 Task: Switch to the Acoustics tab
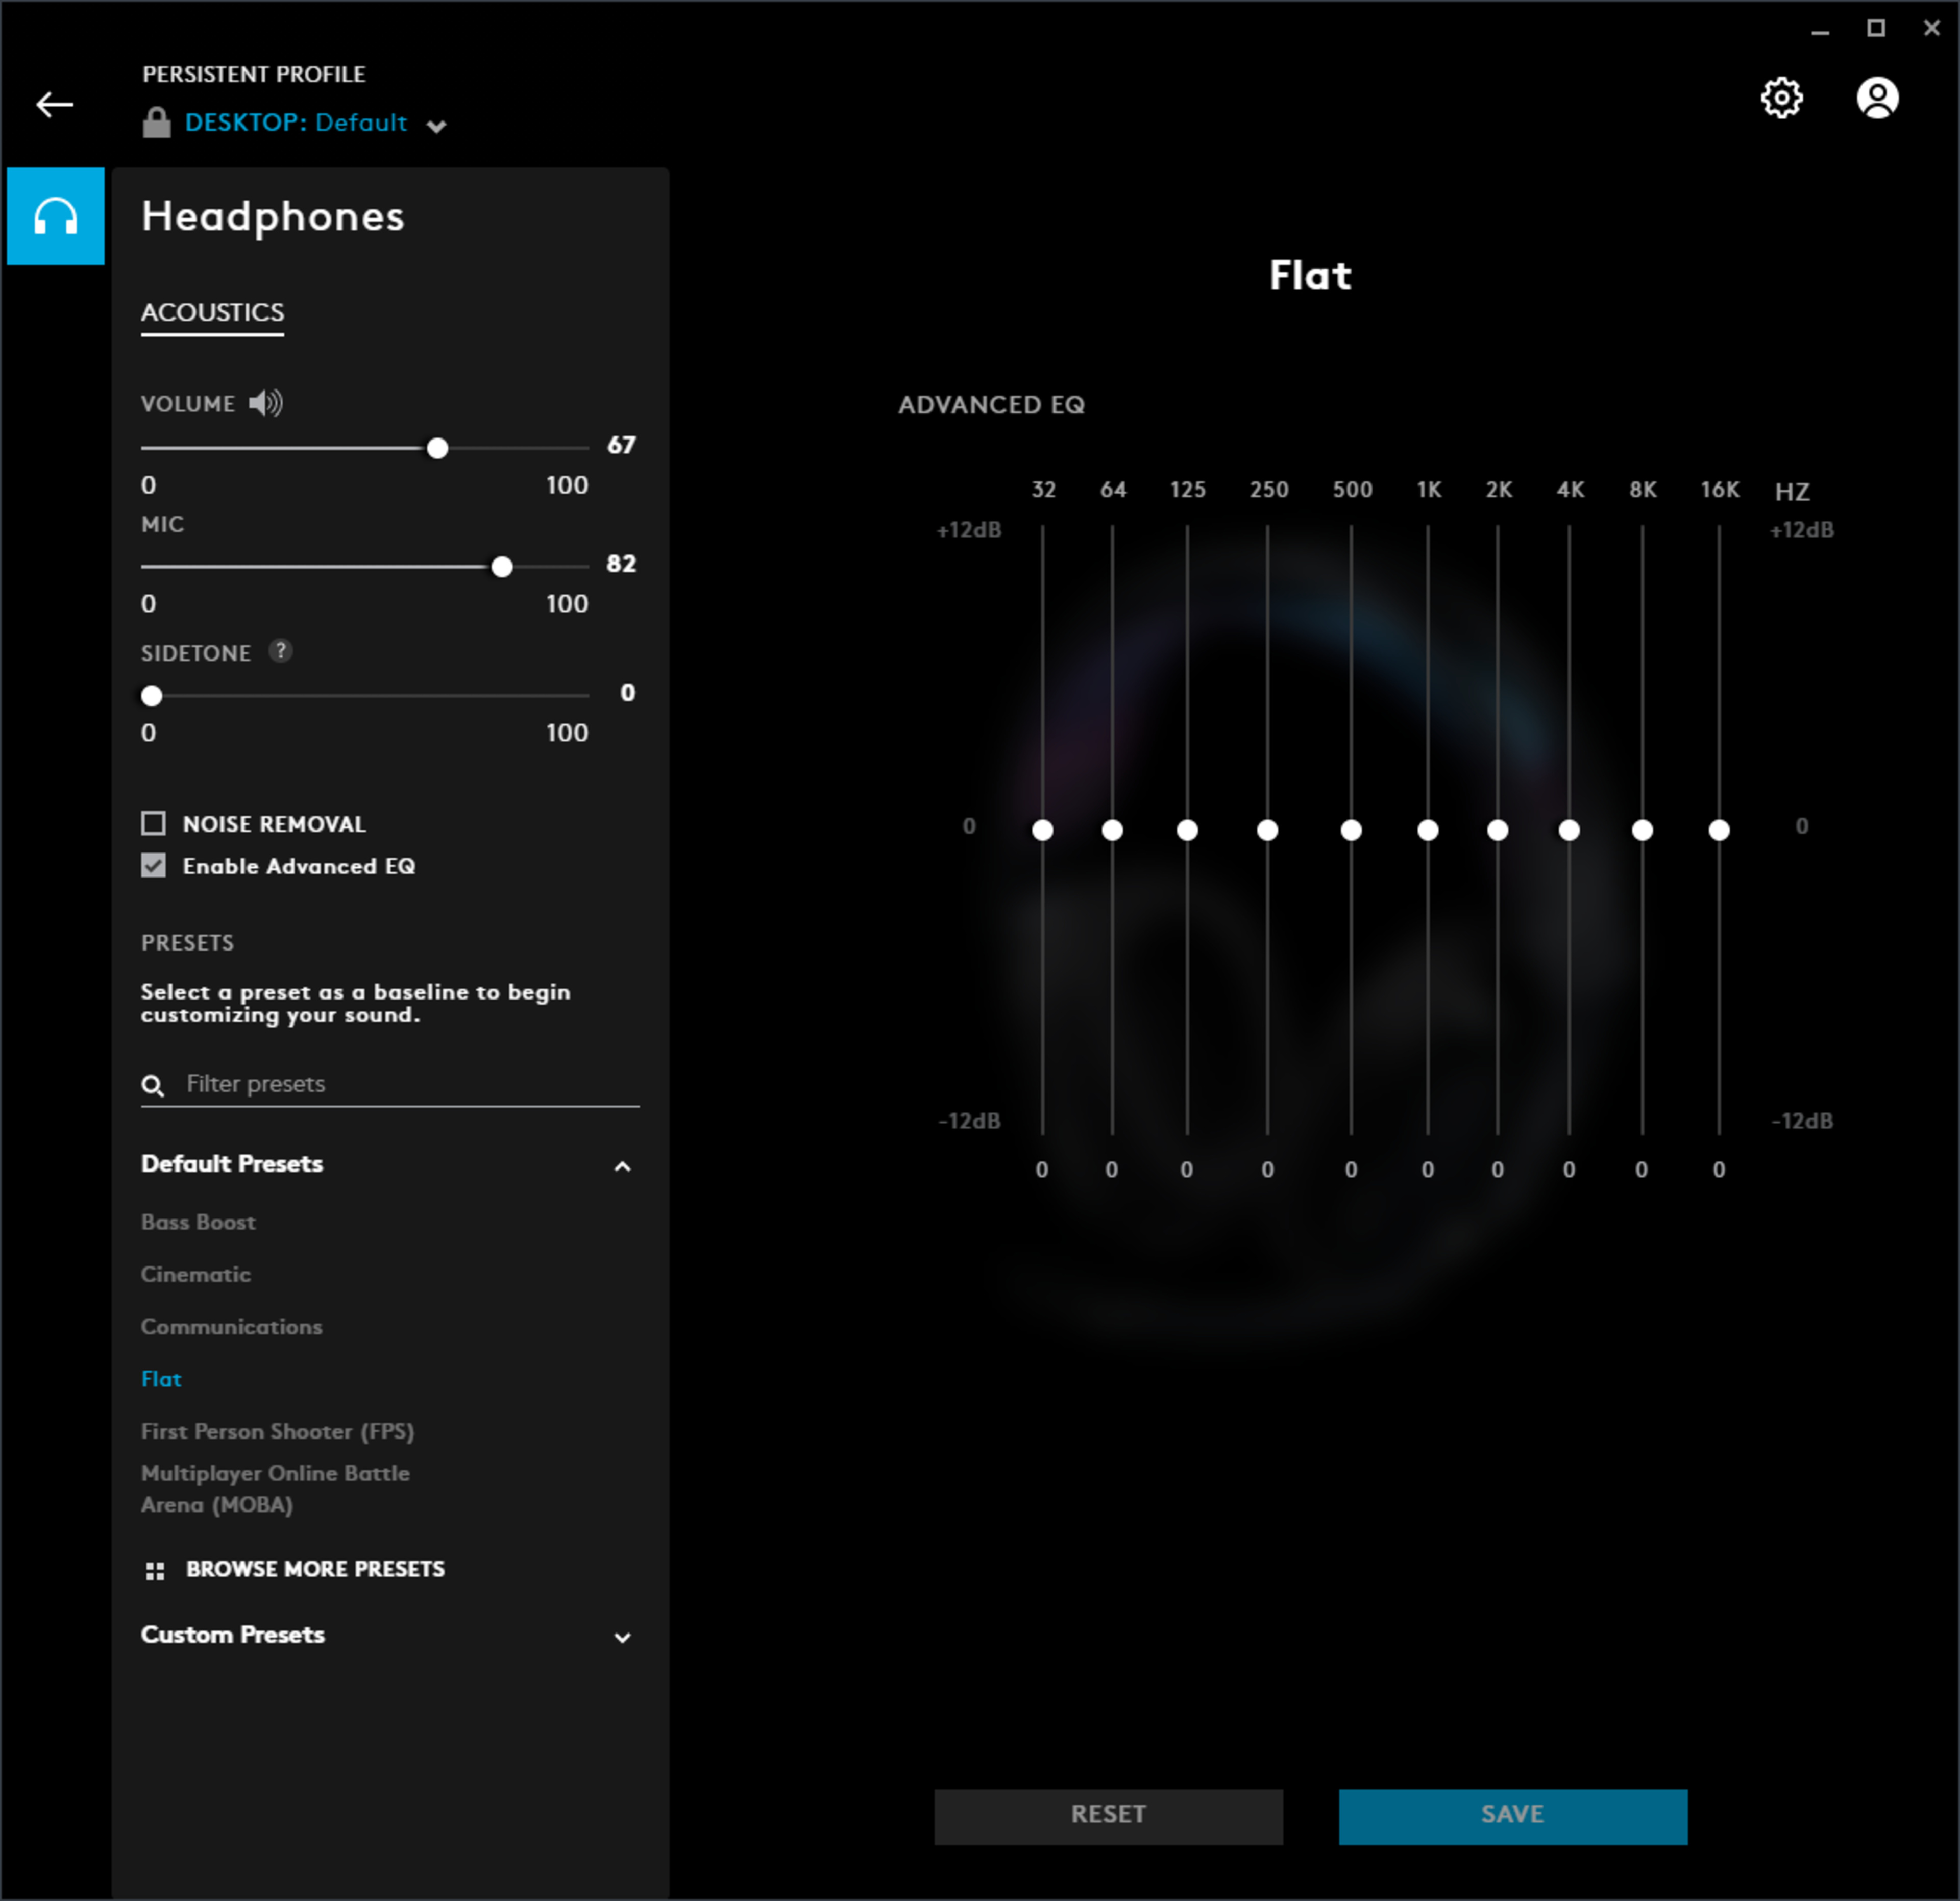click(212, 312)
